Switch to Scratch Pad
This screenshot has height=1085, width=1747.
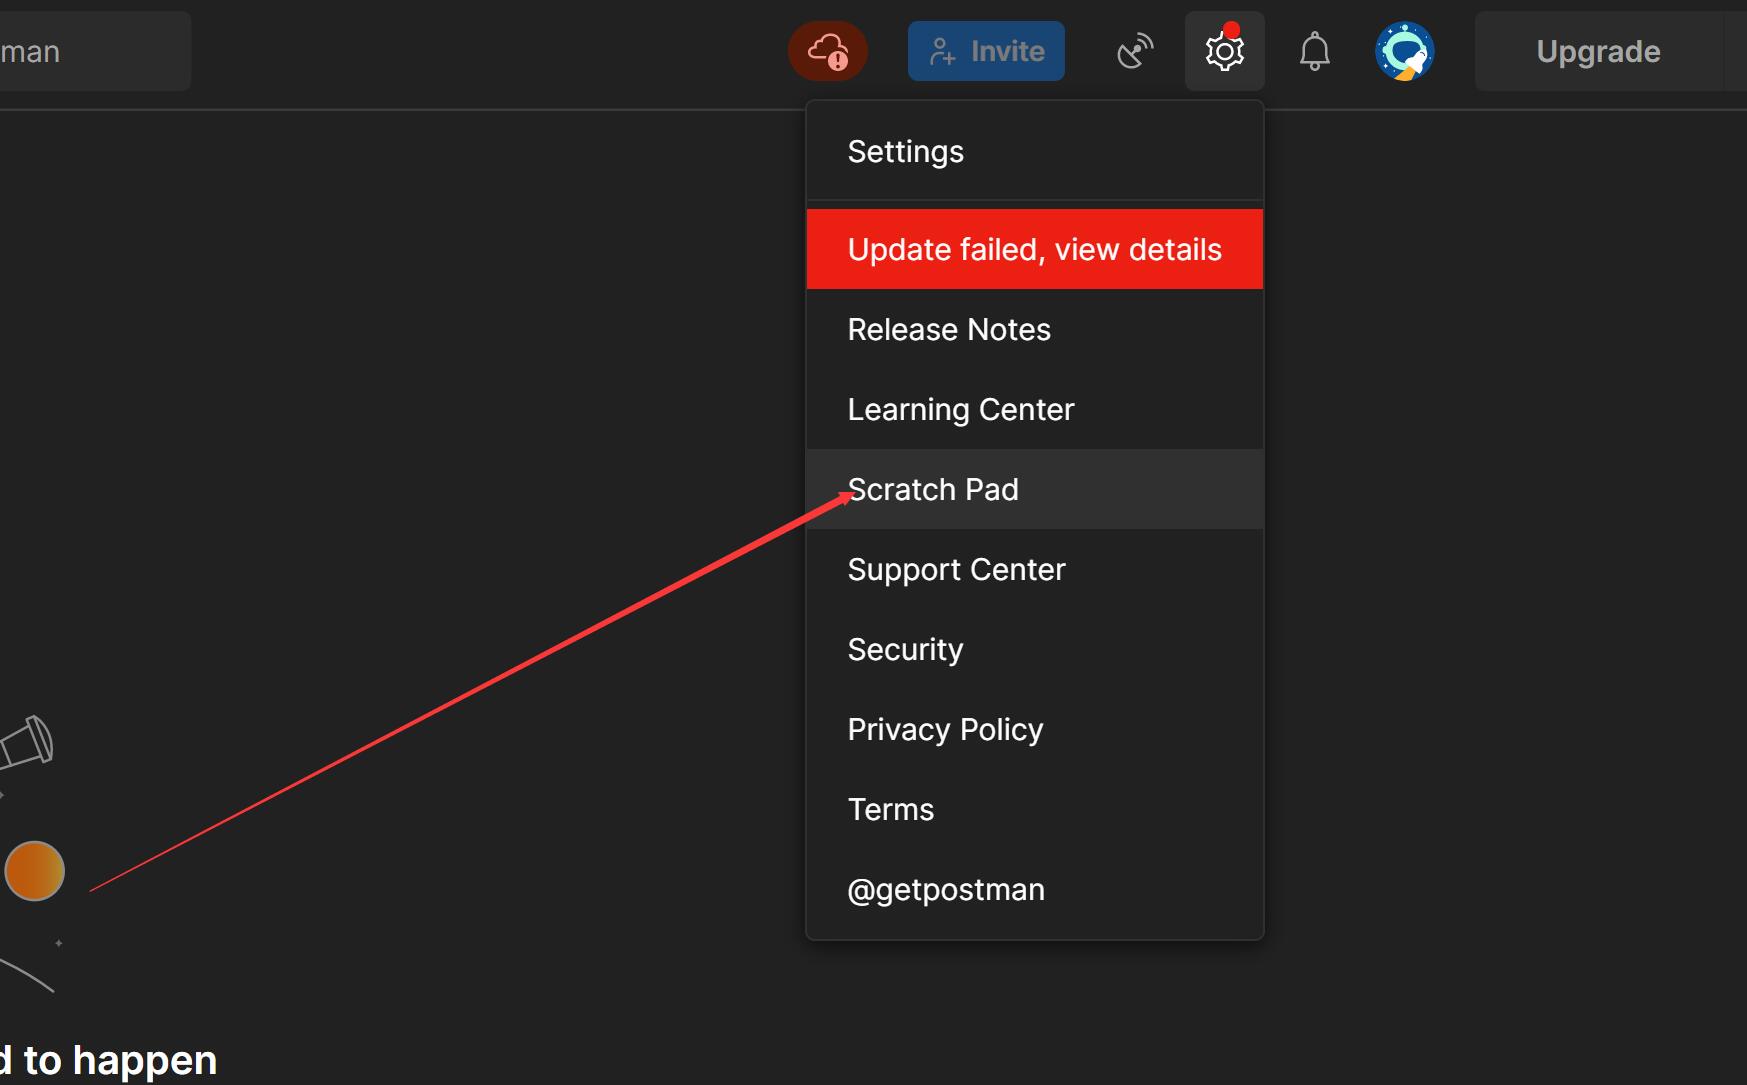point(933,490)
